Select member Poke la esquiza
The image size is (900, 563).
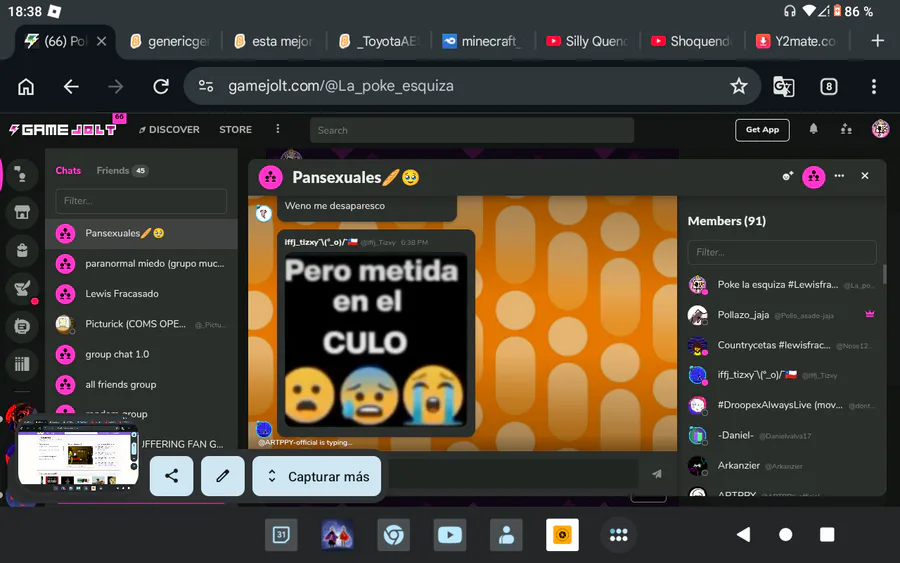coord(782,285)
